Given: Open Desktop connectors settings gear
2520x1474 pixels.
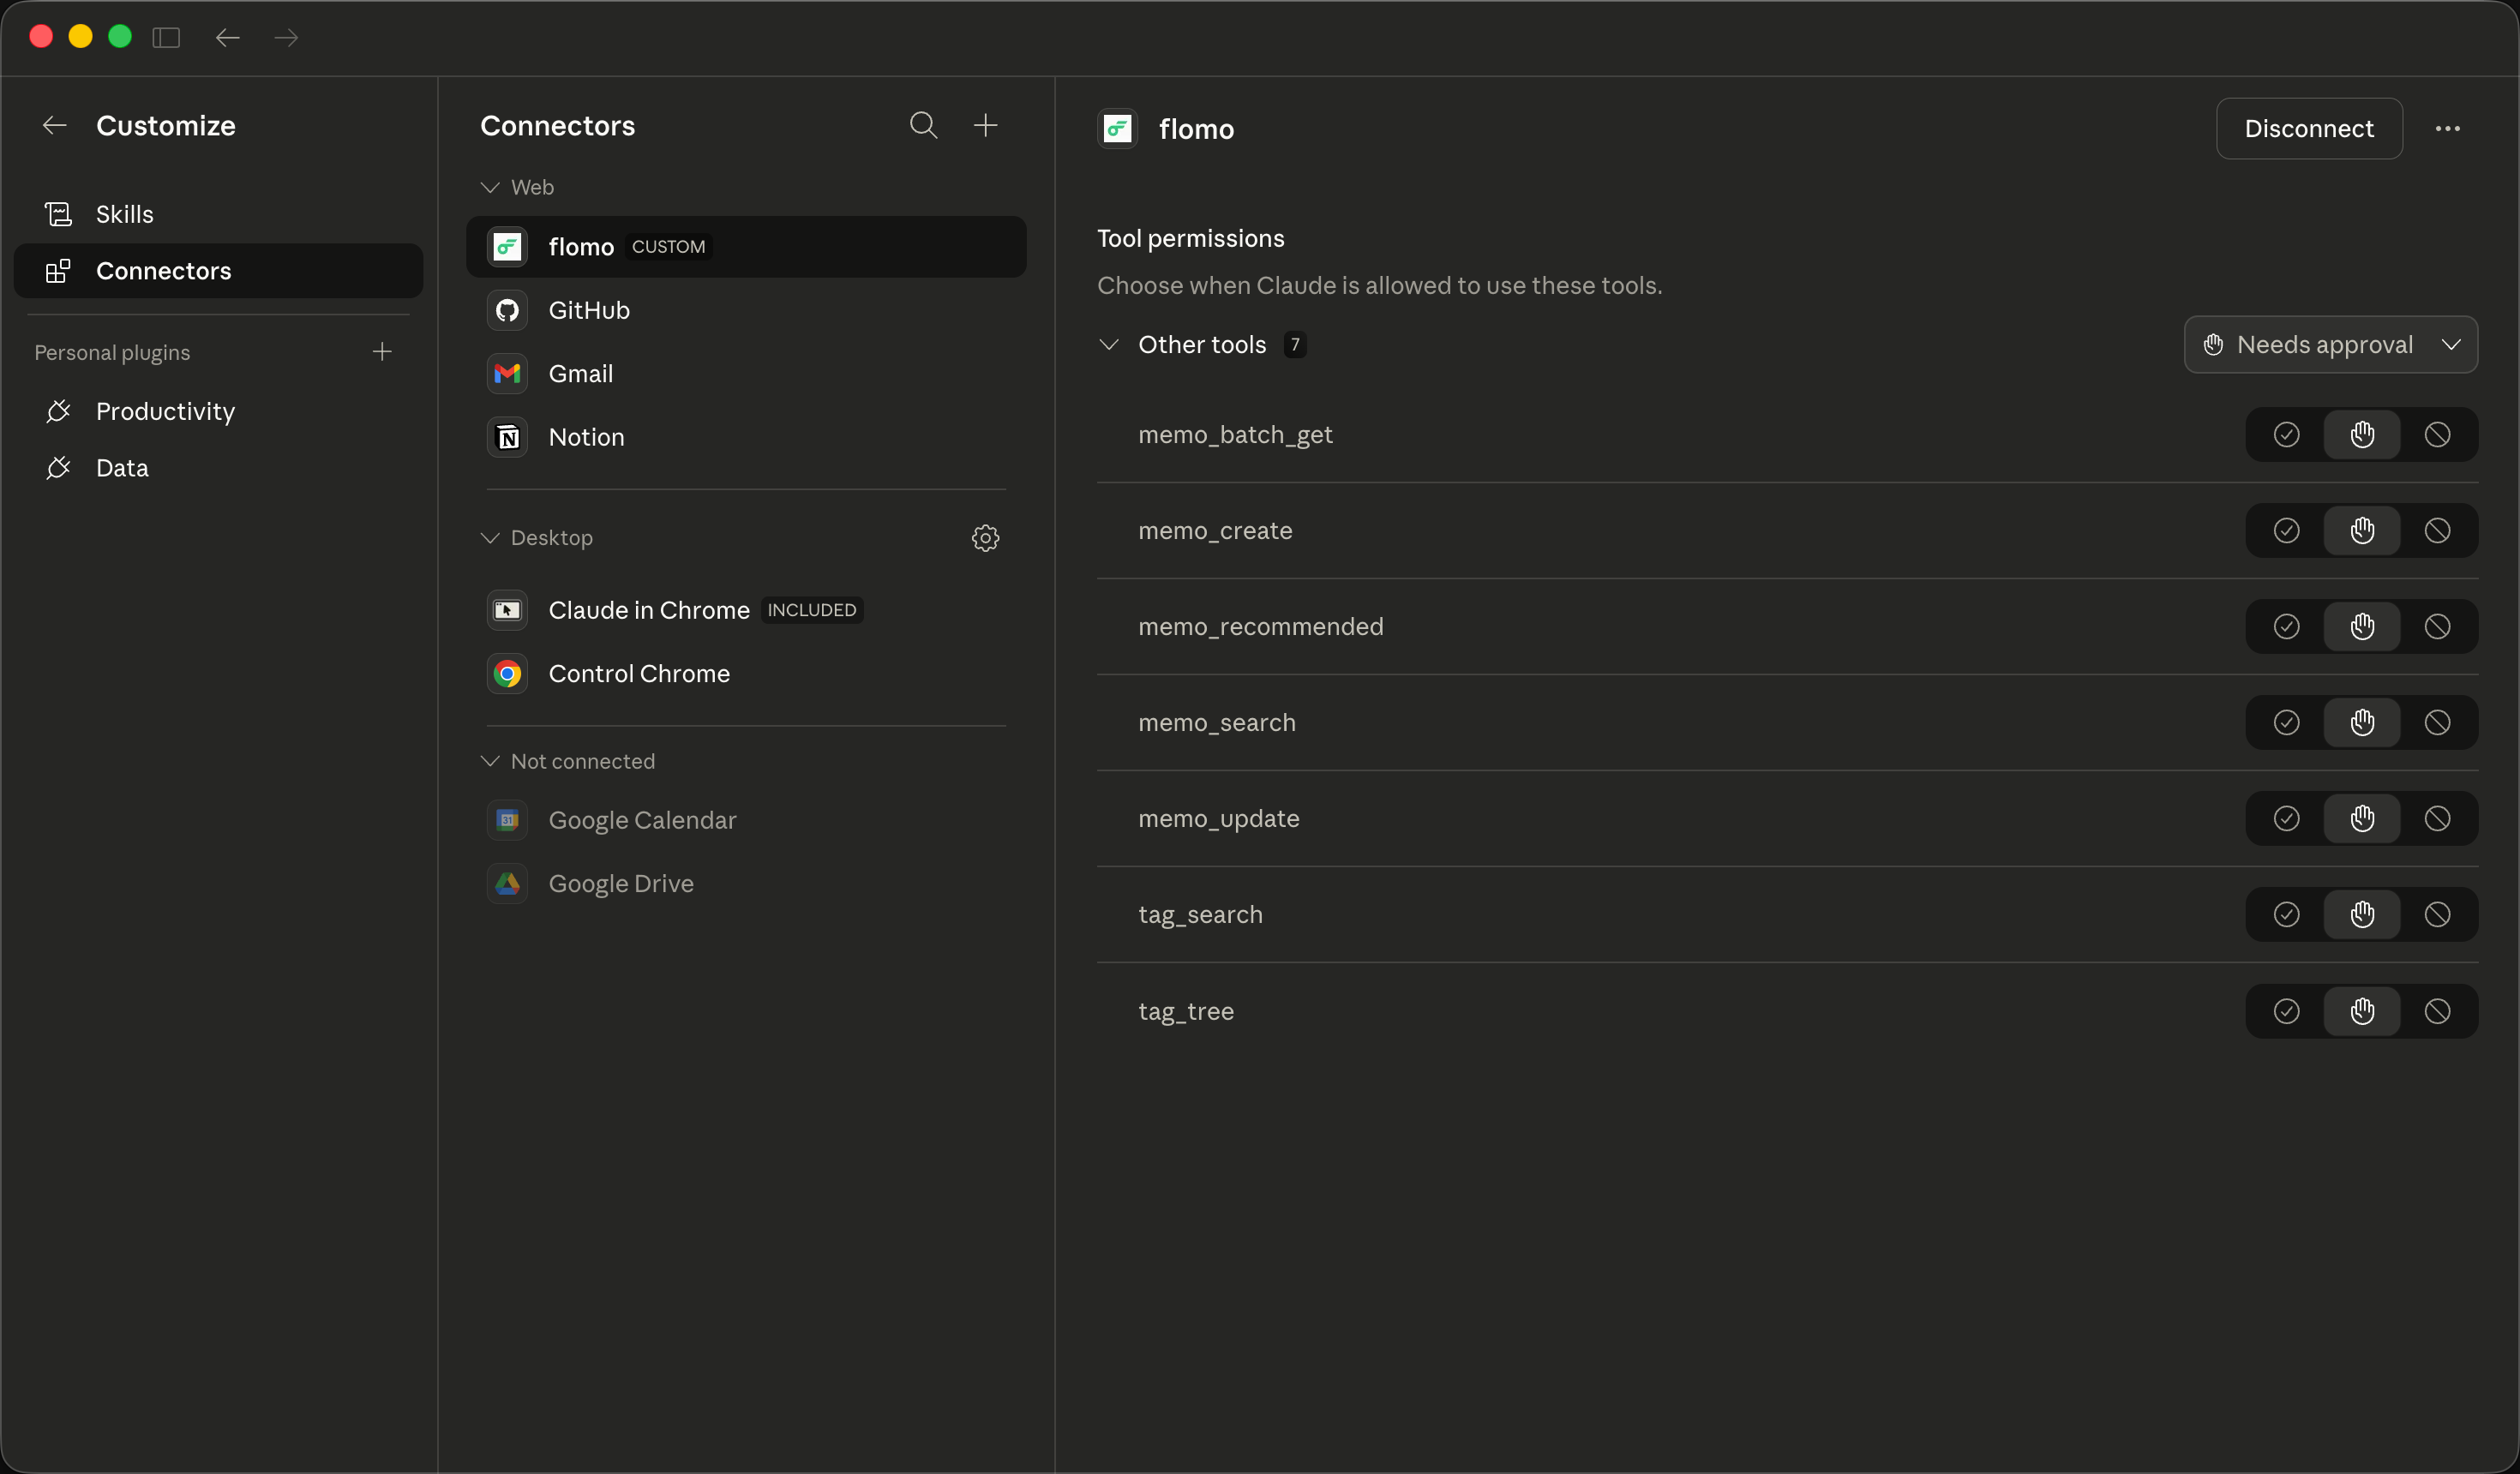Looking at the screenshot, I should tap(985, 538).
